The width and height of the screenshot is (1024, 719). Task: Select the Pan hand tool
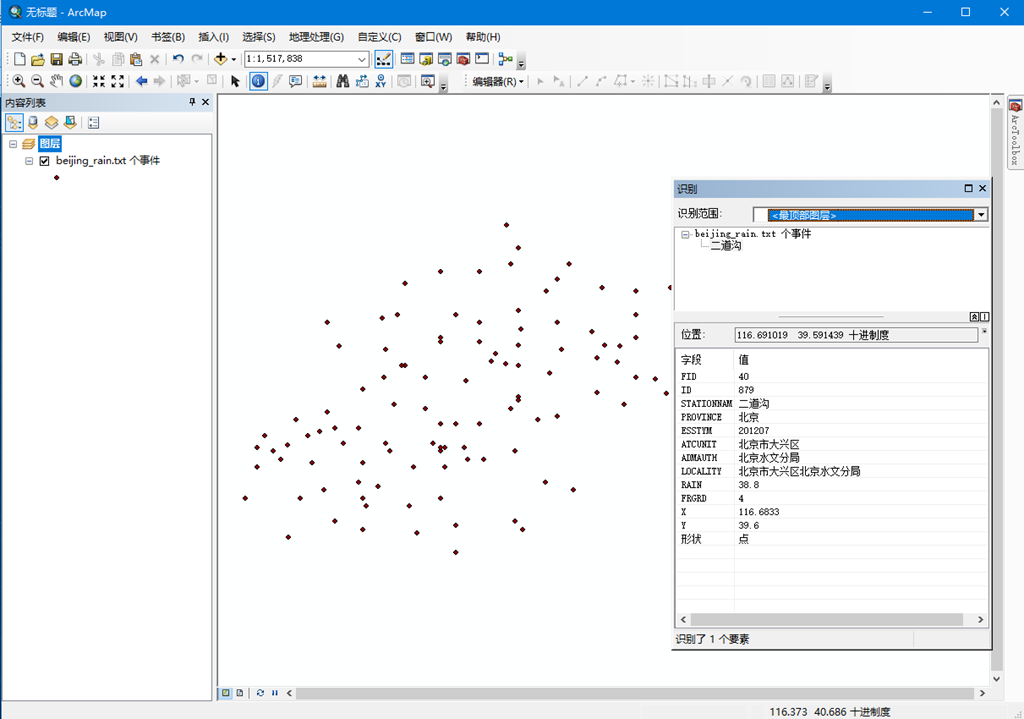(57, 81)
